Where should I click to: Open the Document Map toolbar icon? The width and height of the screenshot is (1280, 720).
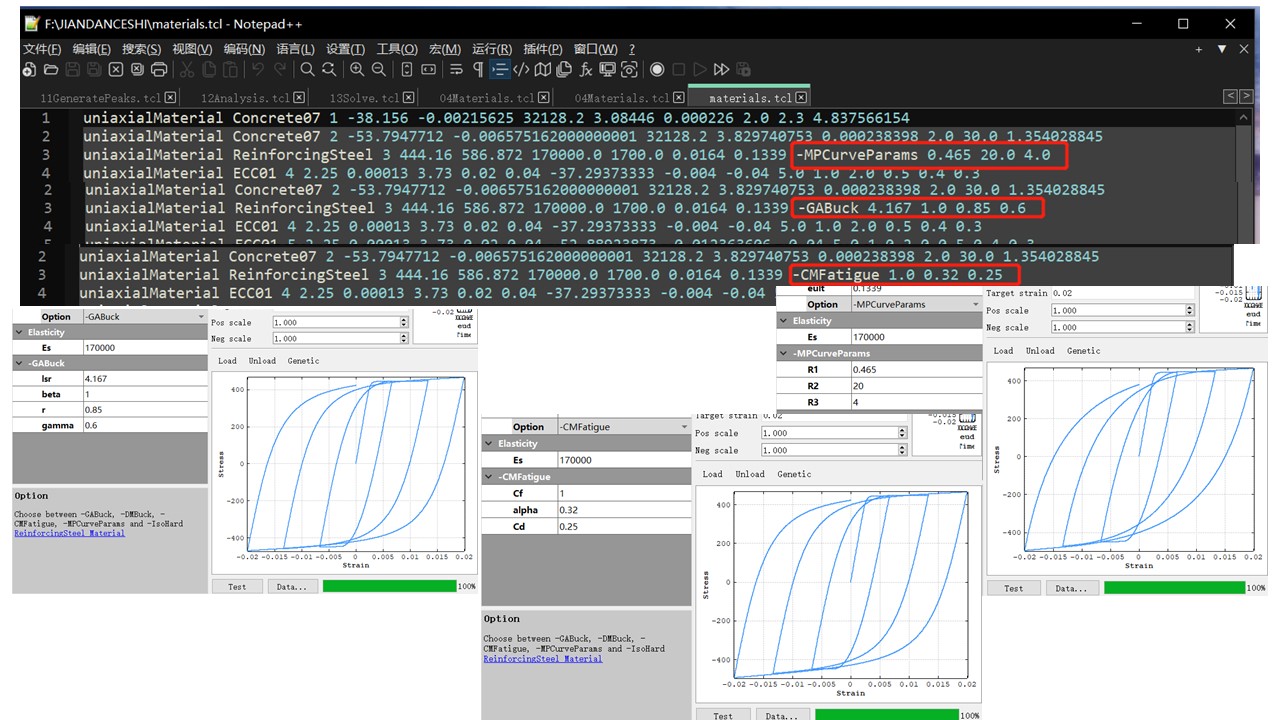click(x=543, y=69)
